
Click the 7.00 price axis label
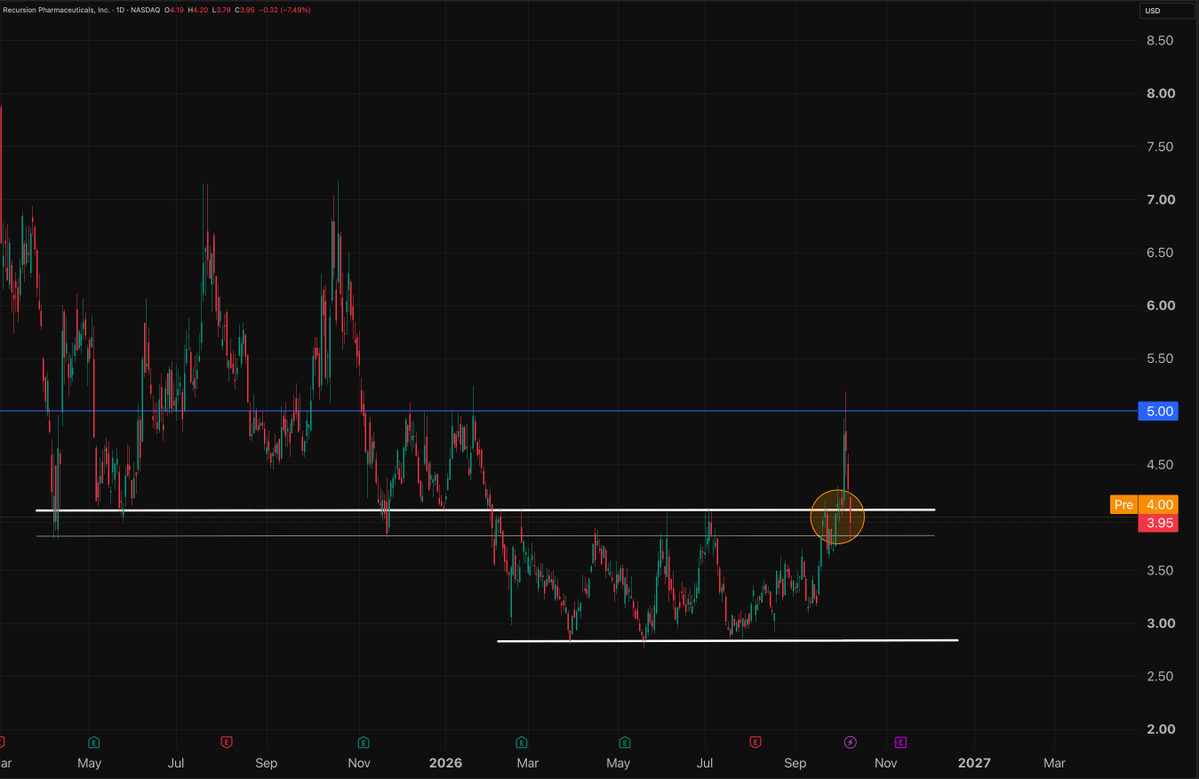(1160, 200)
